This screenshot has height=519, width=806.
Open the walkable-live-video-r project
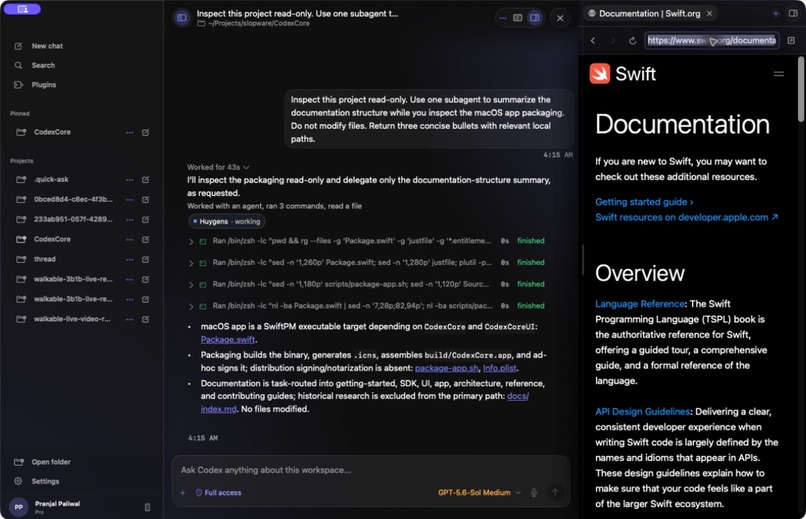tap(71, 319)
